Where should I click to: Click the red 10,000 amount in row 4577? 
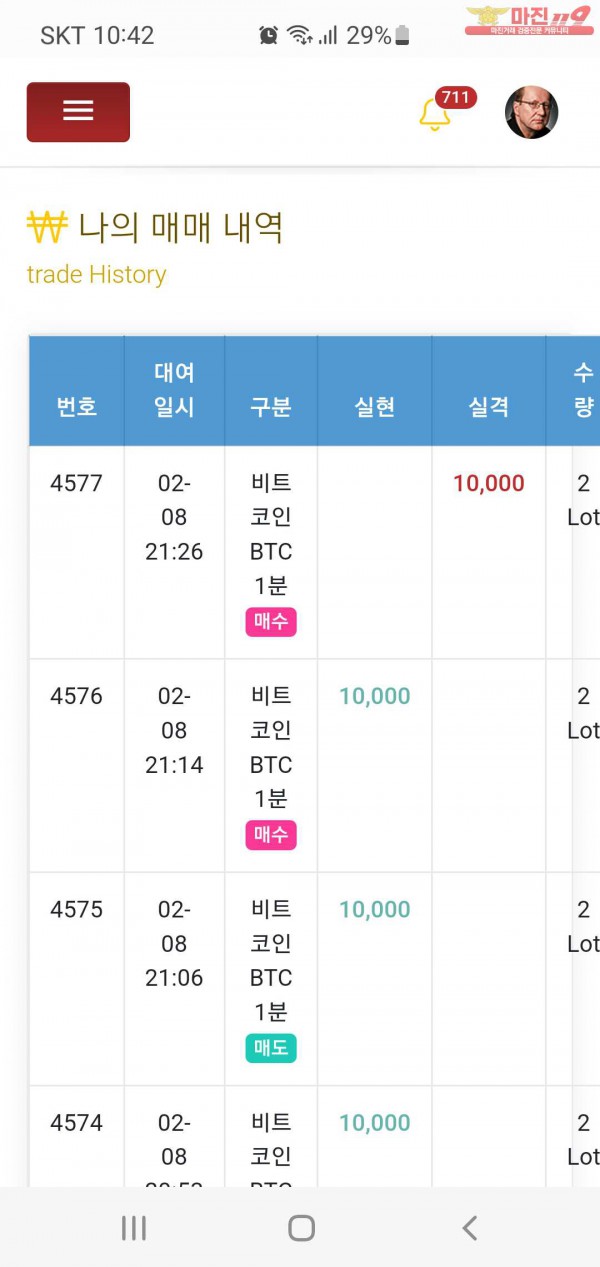[488, 483]
